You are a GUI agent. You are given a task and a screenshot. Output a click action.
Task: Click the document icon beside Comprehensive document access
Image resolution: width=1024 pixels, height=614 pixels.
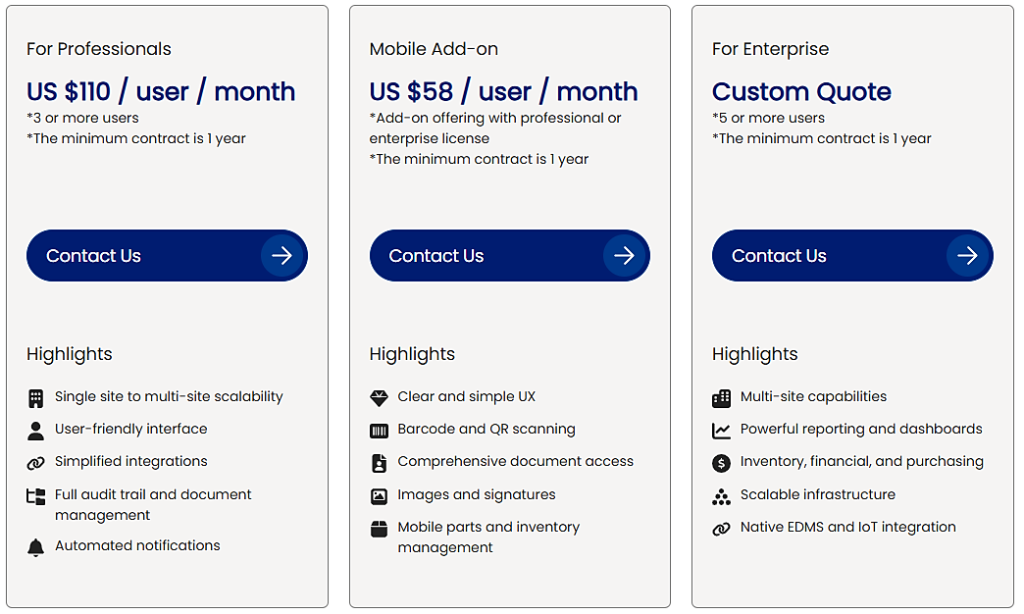379,462
